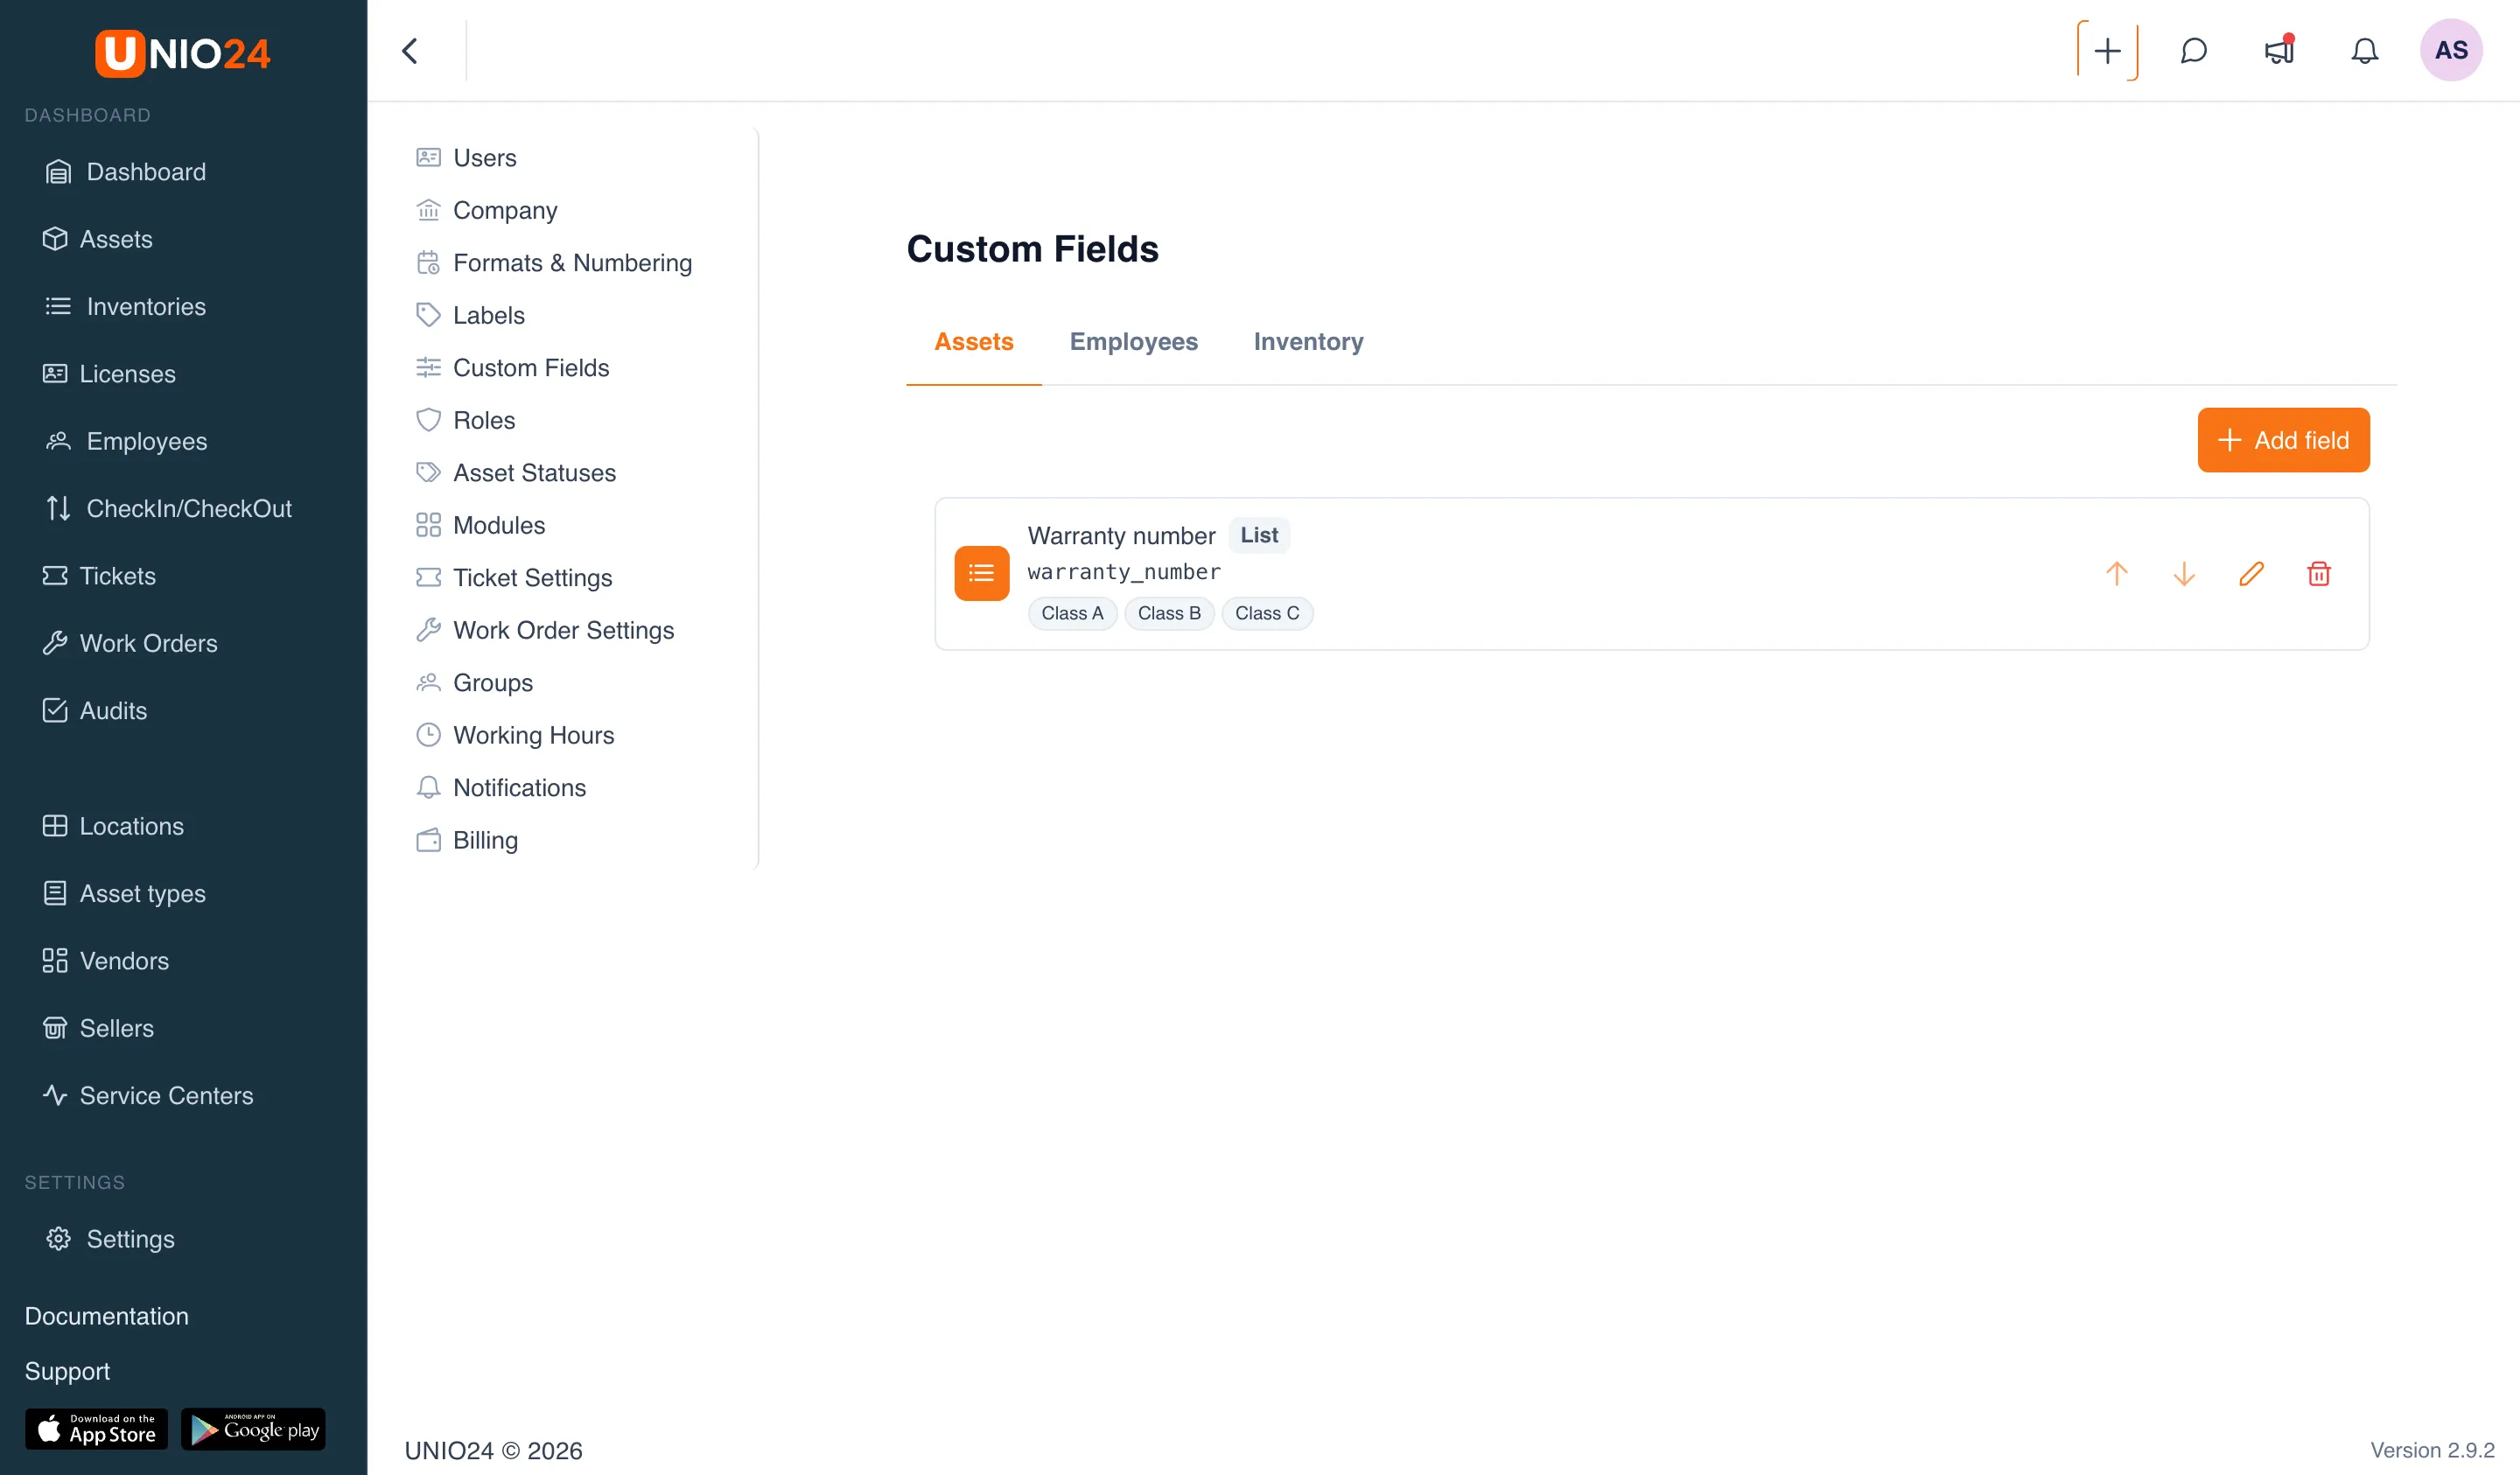Open Modules settings menu item
The height and width of the screenshot is (1475, 2520).
(480, 525)
